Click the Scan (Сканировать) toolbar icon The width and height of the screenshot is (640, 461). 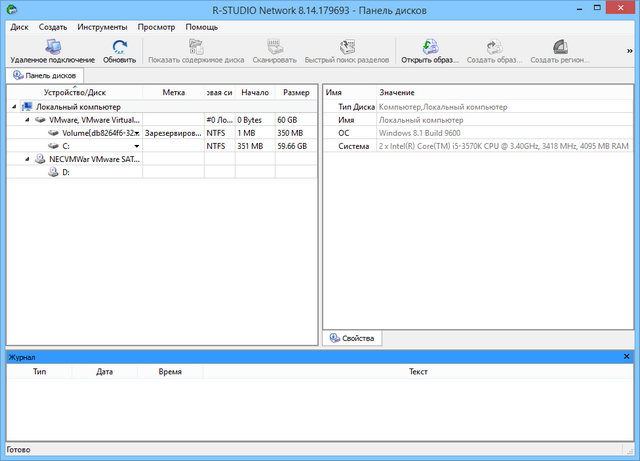(273, 47)
